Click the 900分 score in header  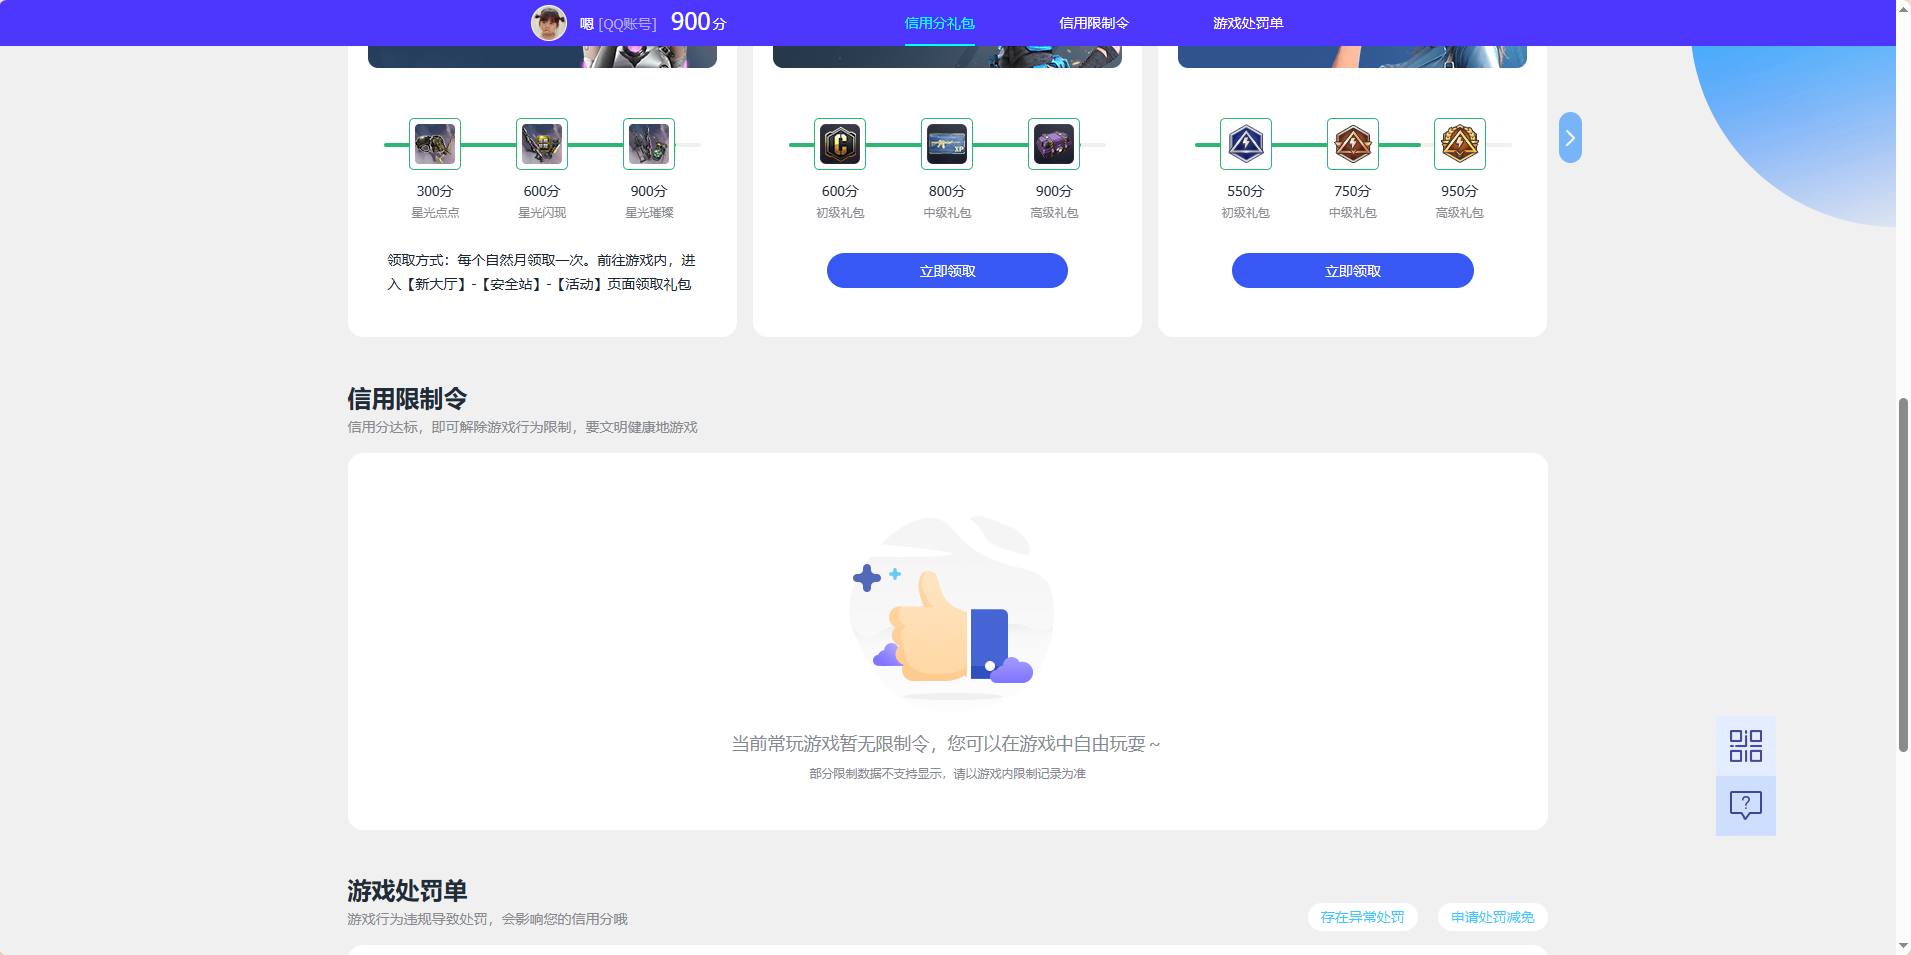coord(698,22)
